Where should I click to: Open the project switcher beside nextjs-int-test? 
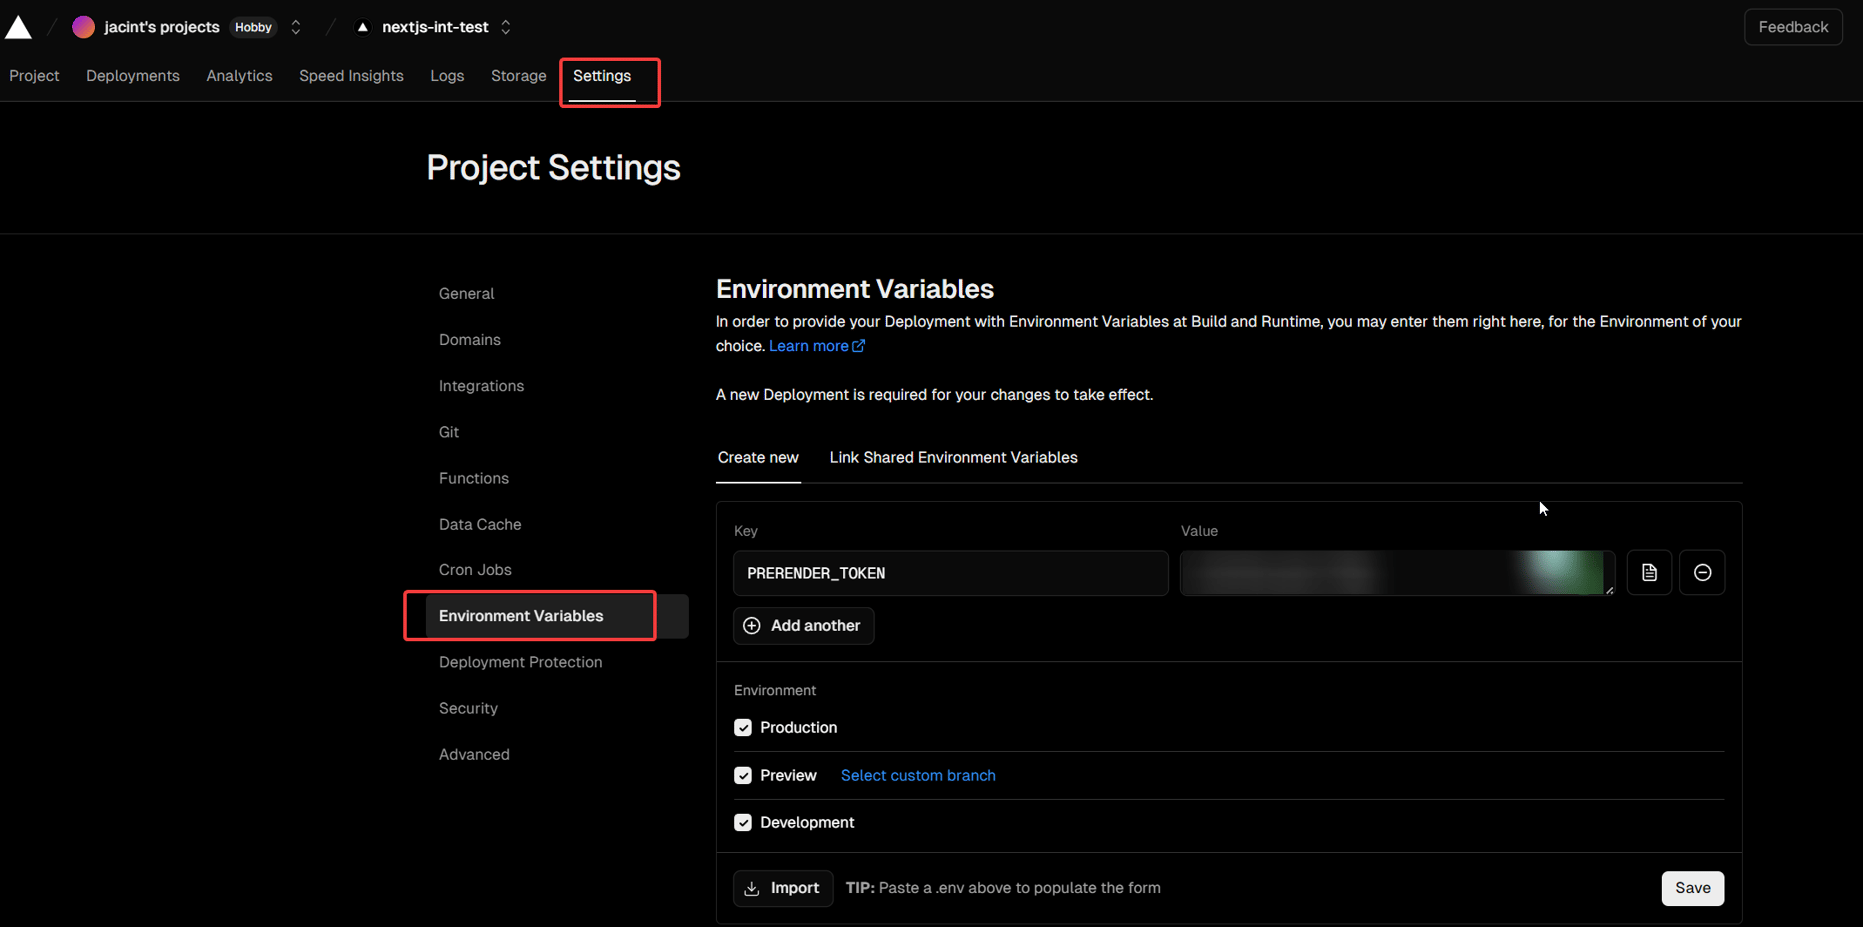click(x=506, y=27)
